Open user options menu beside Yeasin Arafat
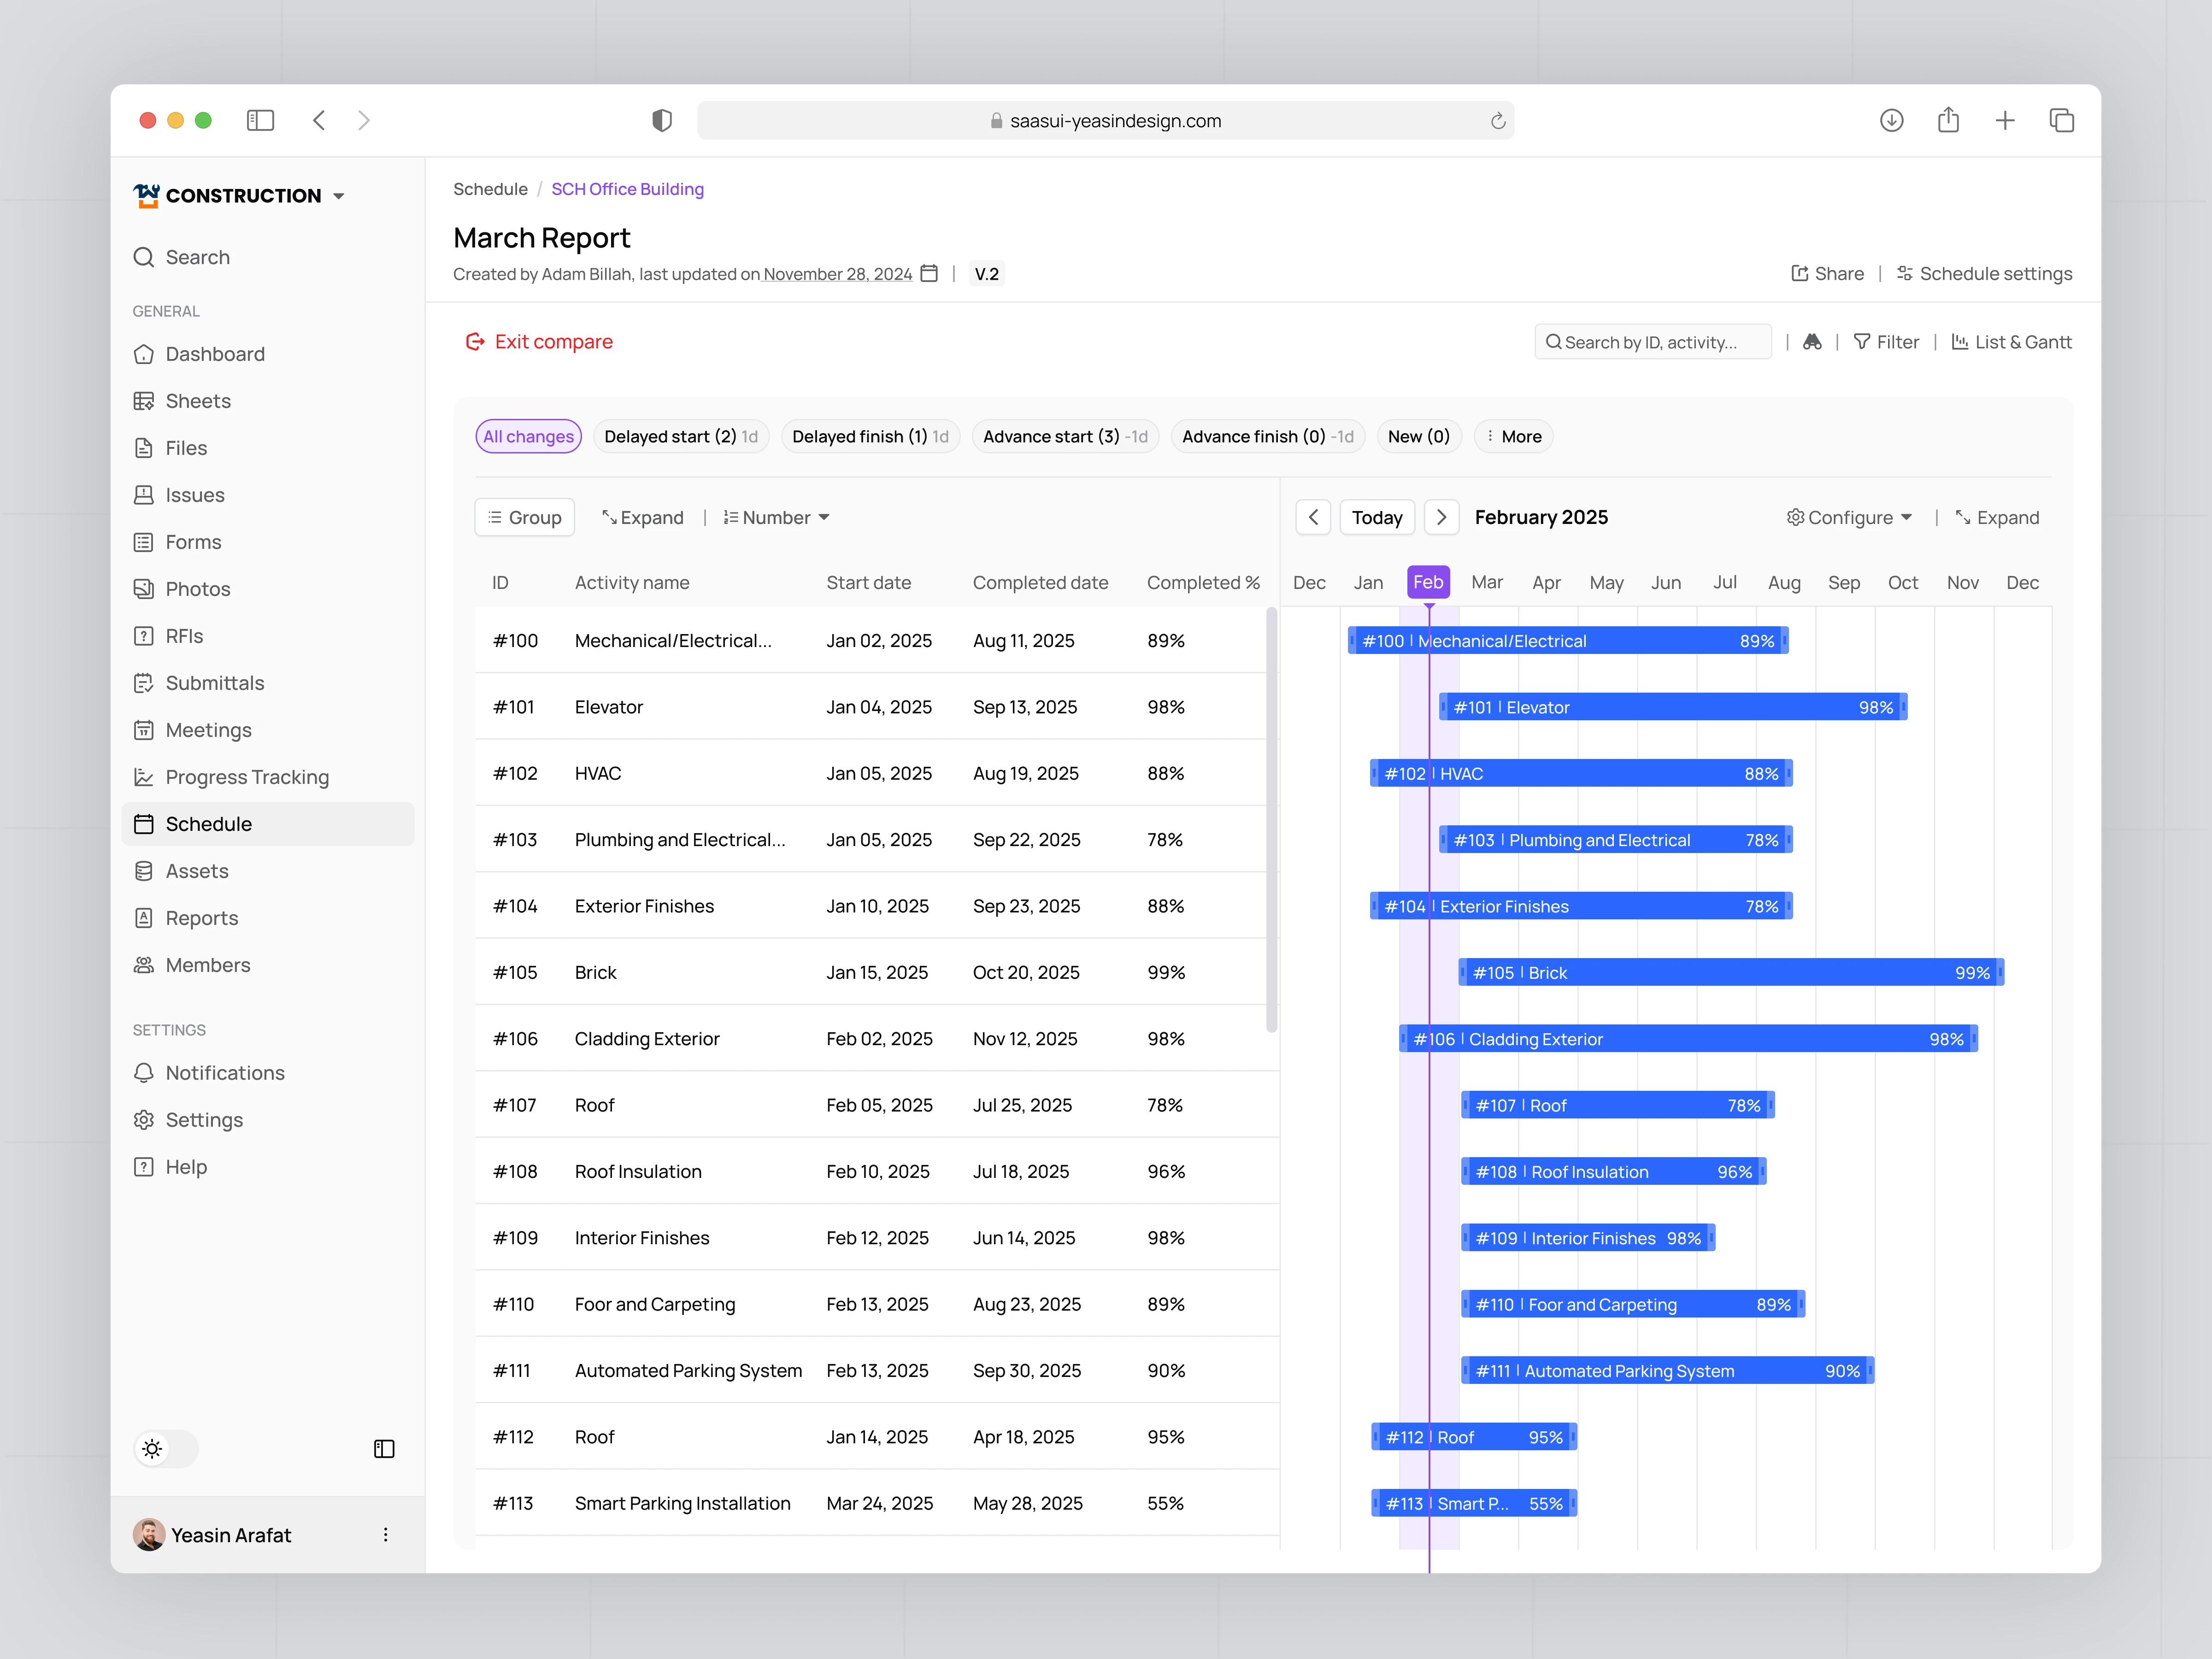 click(386, 1534)
